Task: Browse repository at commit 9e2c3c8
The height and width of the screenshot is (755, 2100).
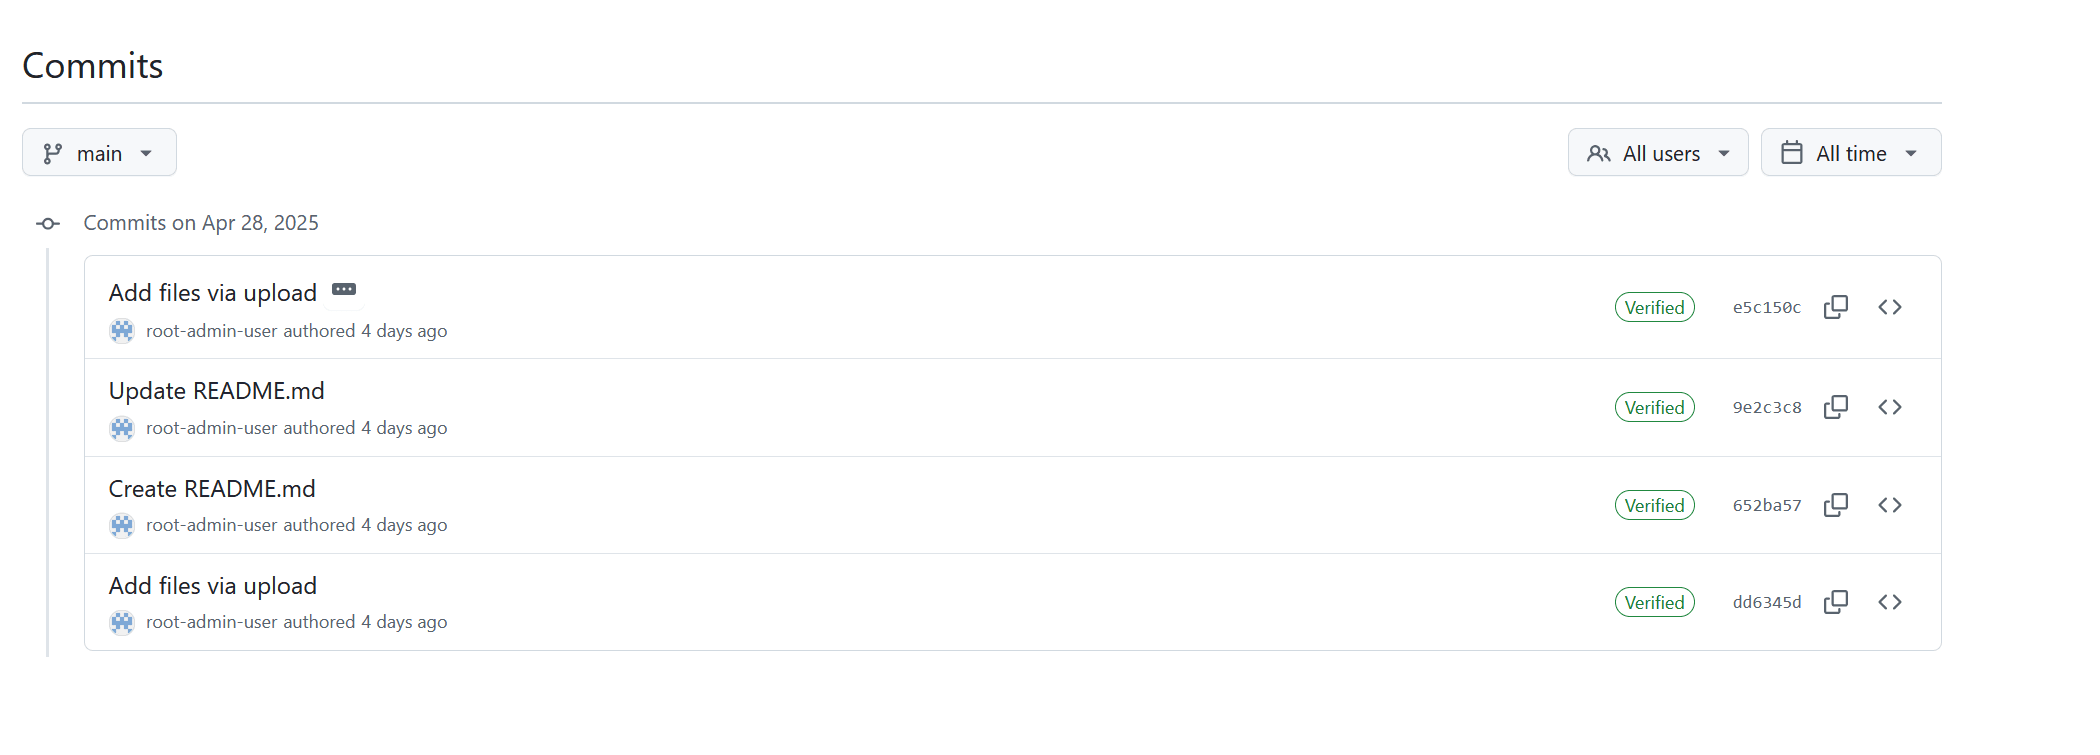Action: (x=1890, y=407)
